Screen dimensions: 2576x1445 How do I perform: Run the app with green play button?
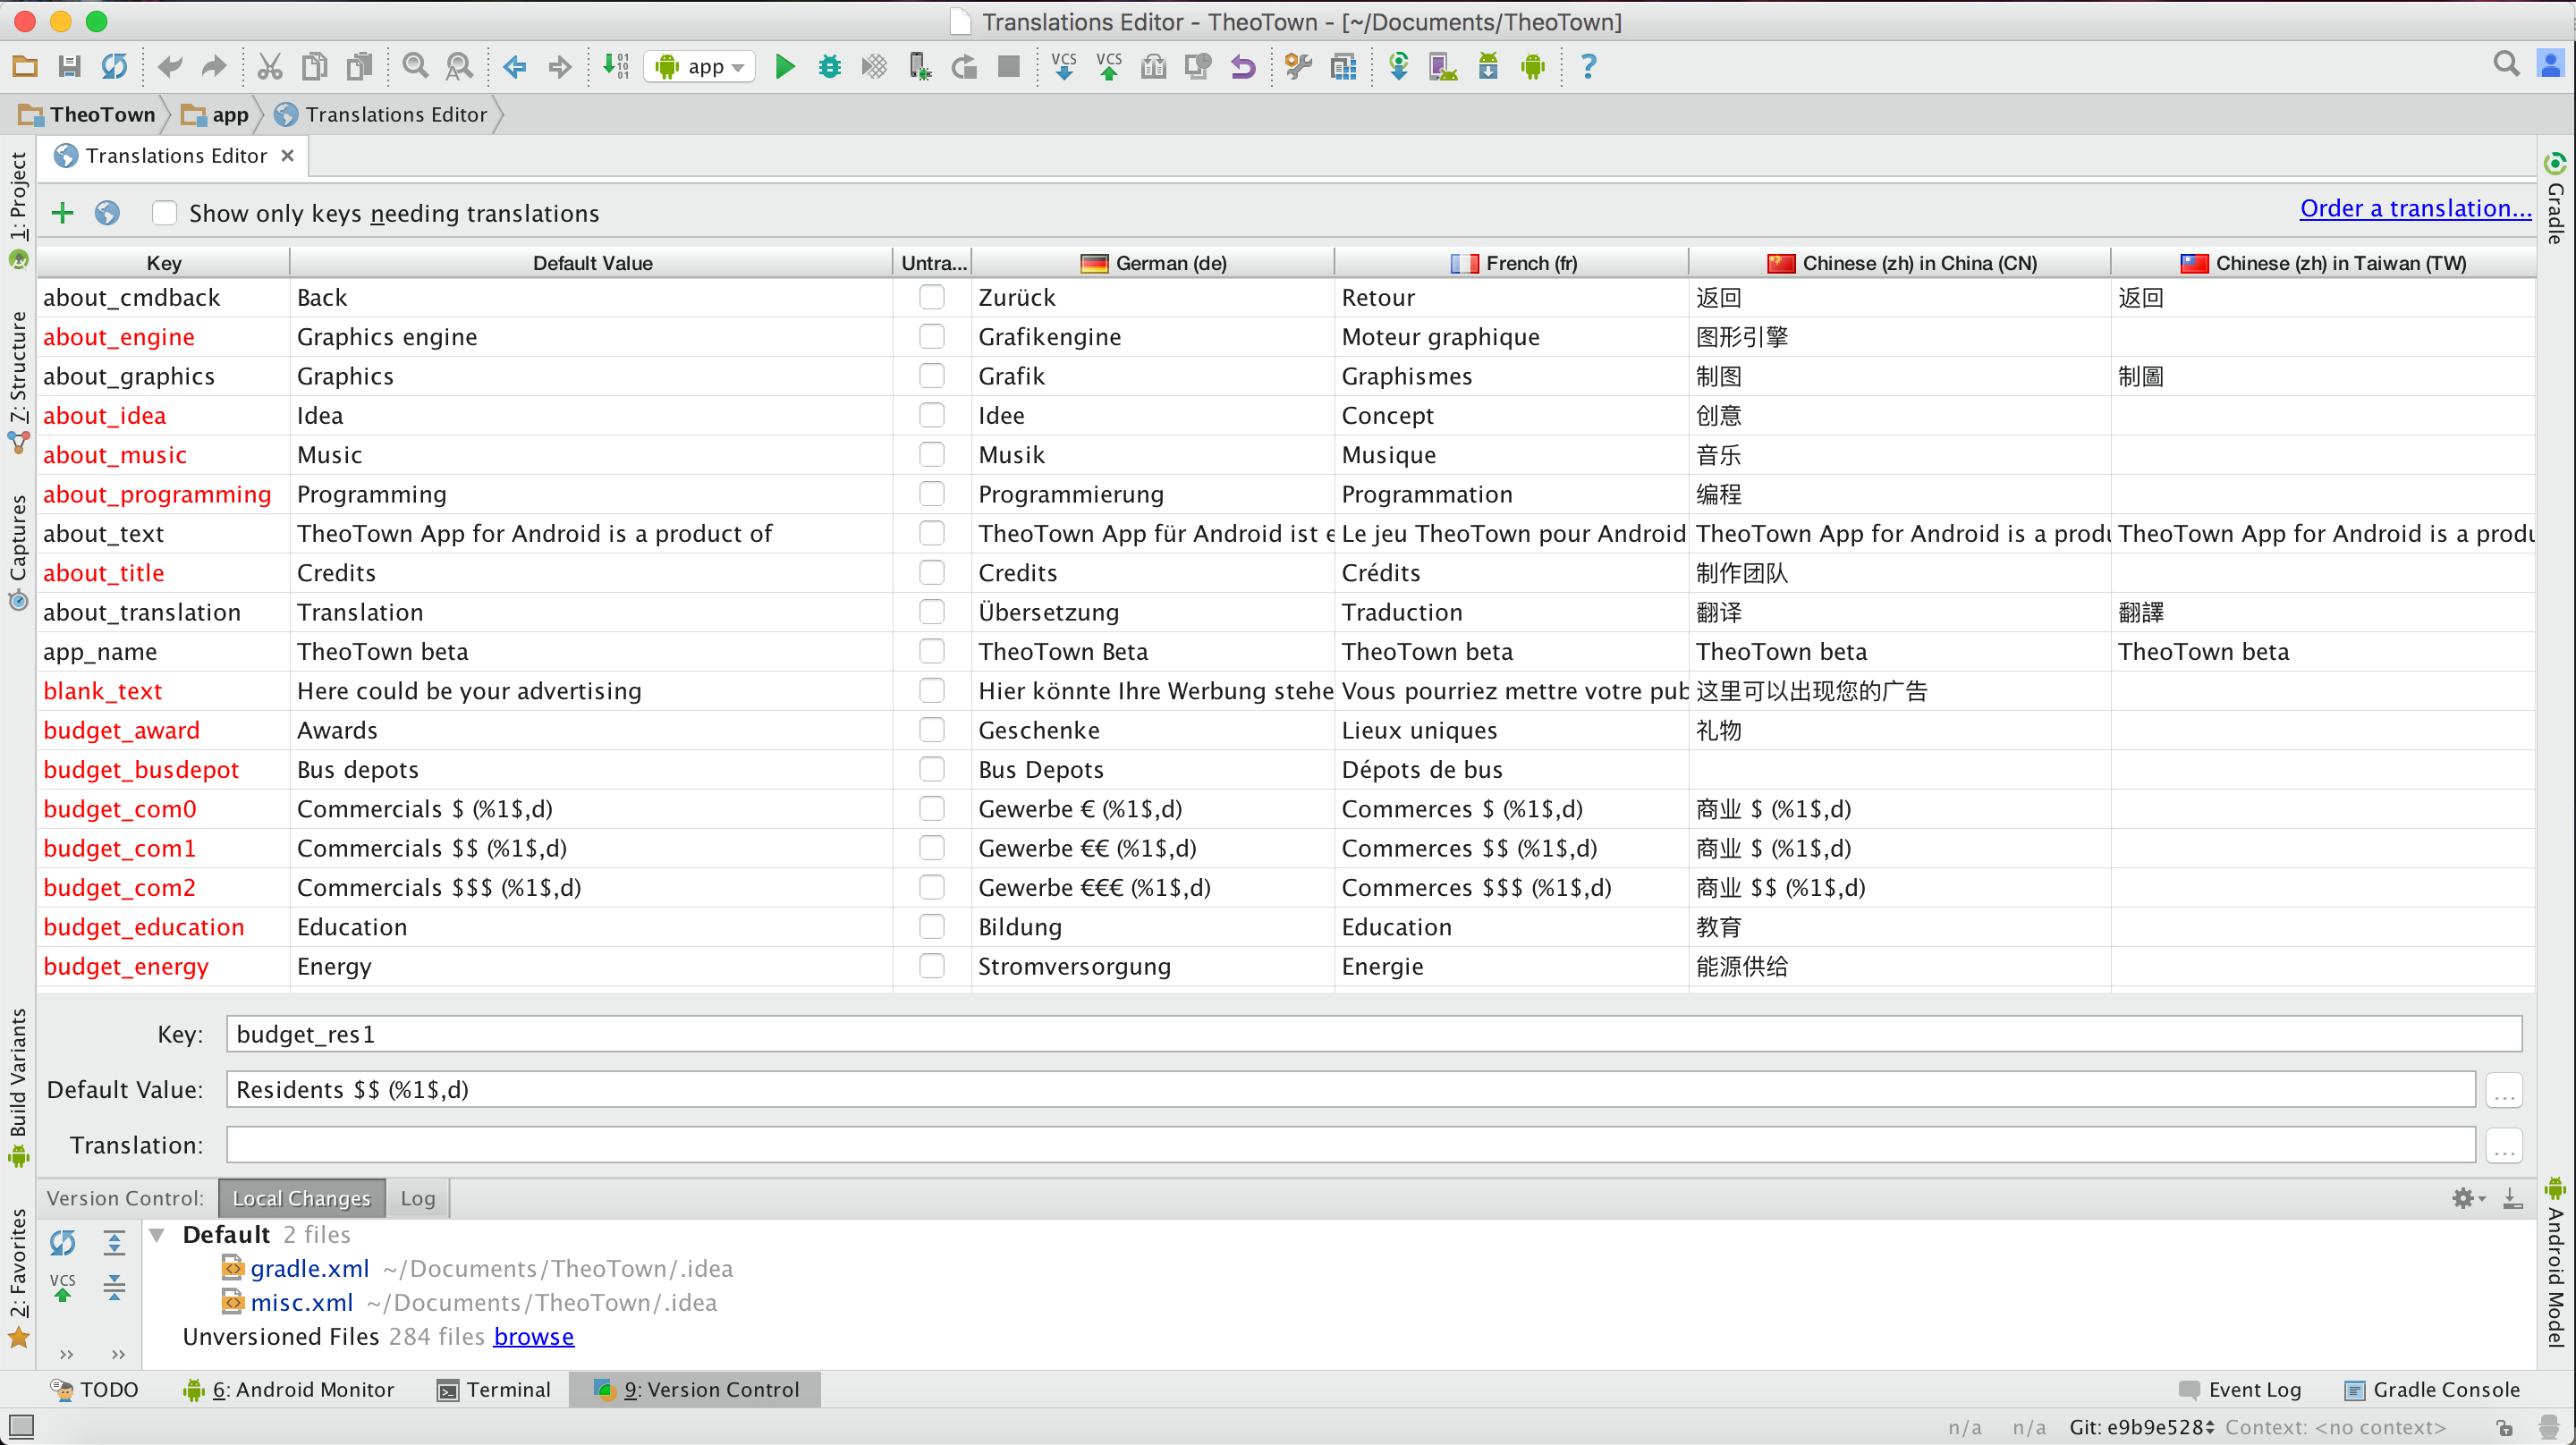point(786,67)
